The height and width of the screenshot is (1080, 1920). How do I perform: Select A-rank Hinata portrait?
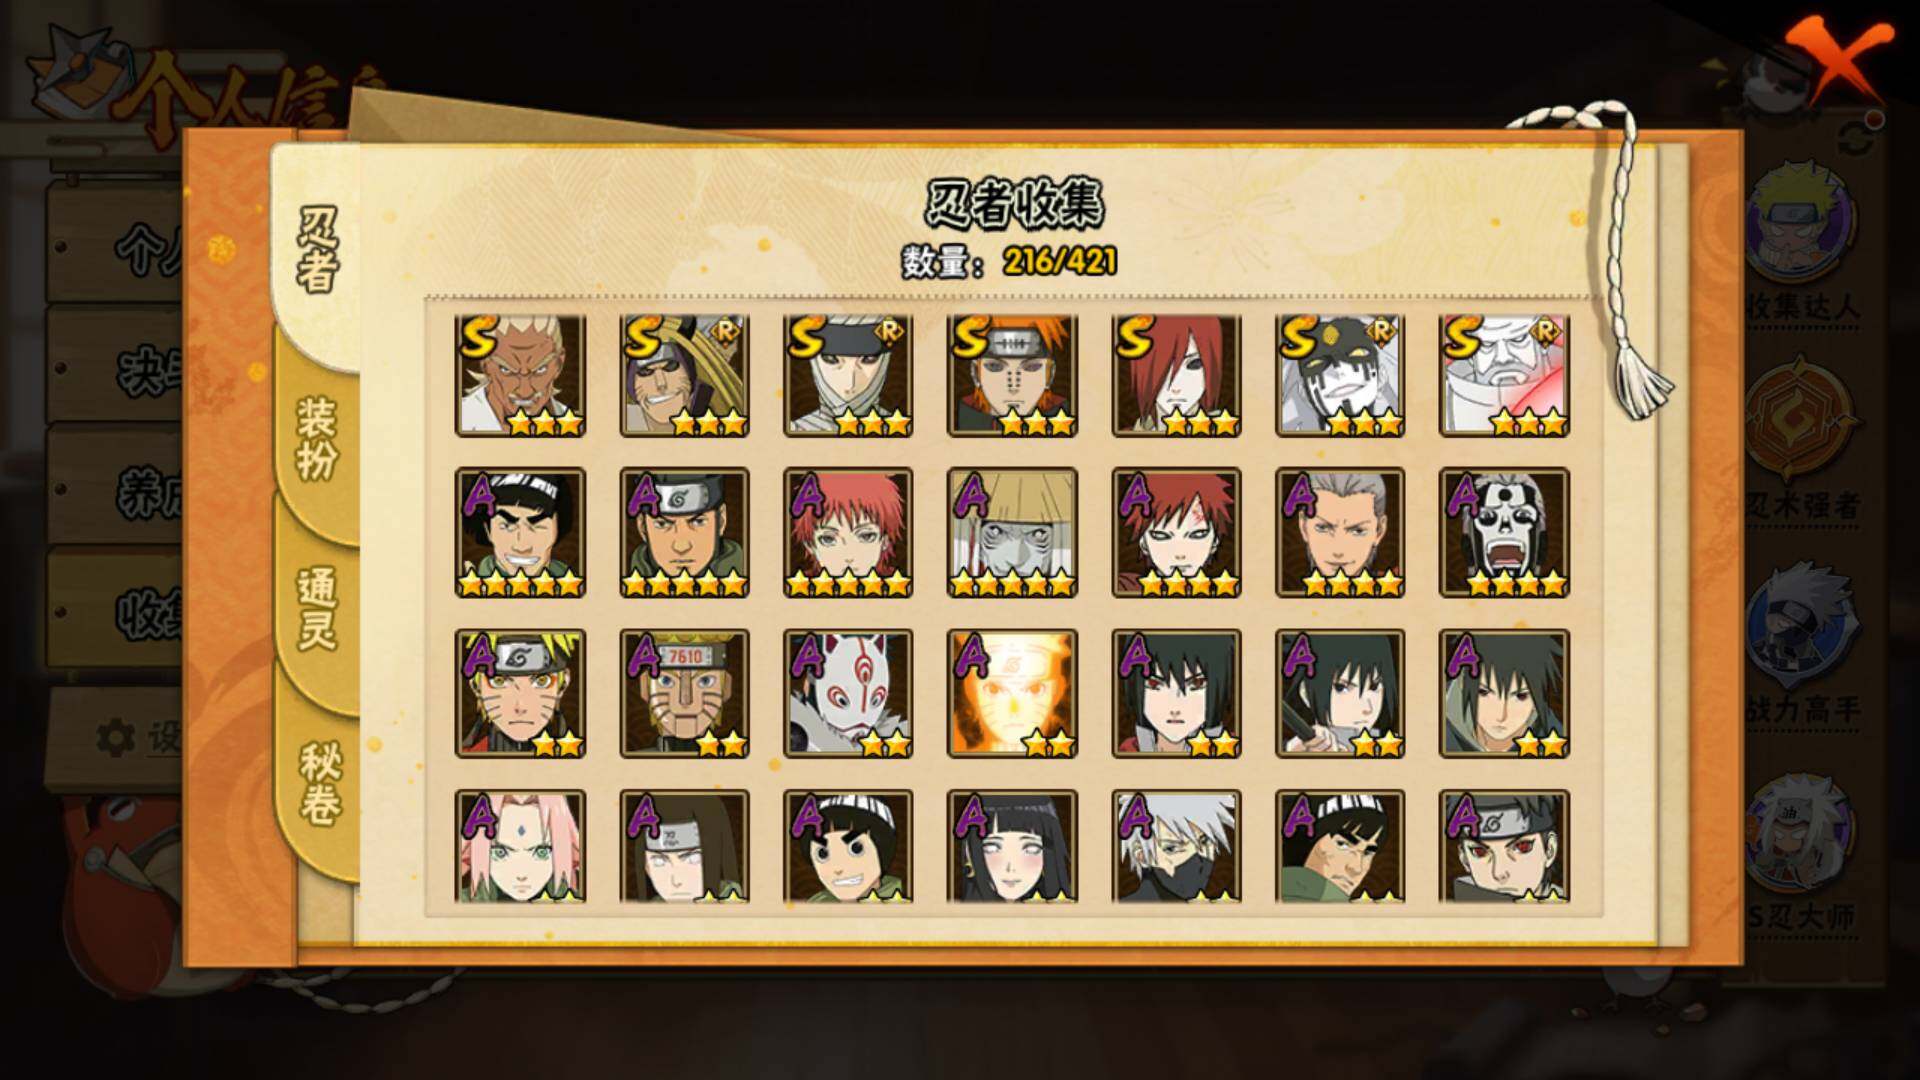tap(1012, 846)
